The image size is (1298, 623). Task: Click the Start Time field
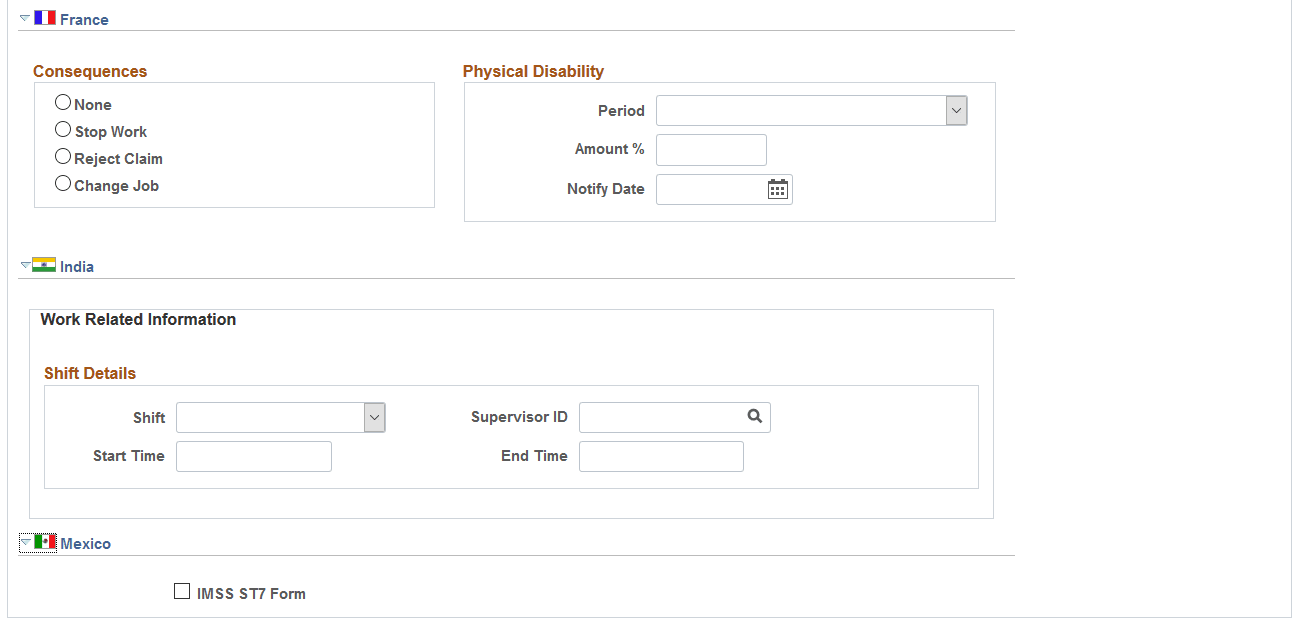point(253,455)
